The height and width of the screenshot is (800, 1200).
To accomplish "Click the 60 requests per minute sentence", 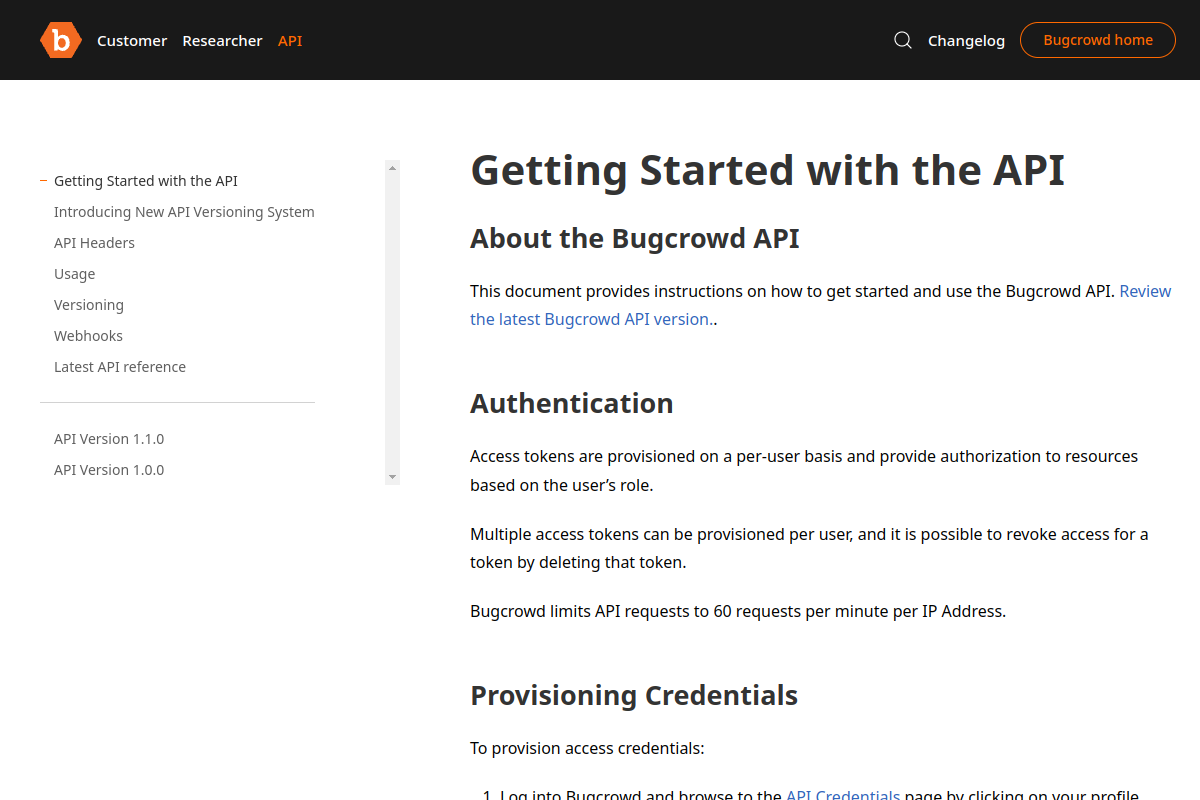I will point(738,611).
